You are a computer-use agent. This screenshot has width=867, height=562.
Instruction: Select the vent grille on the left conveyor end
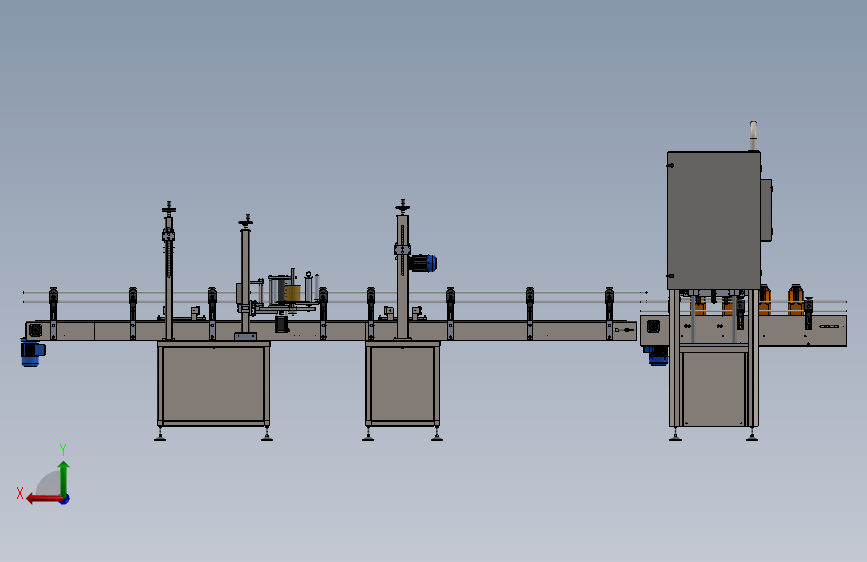click(x=35, y=330)
